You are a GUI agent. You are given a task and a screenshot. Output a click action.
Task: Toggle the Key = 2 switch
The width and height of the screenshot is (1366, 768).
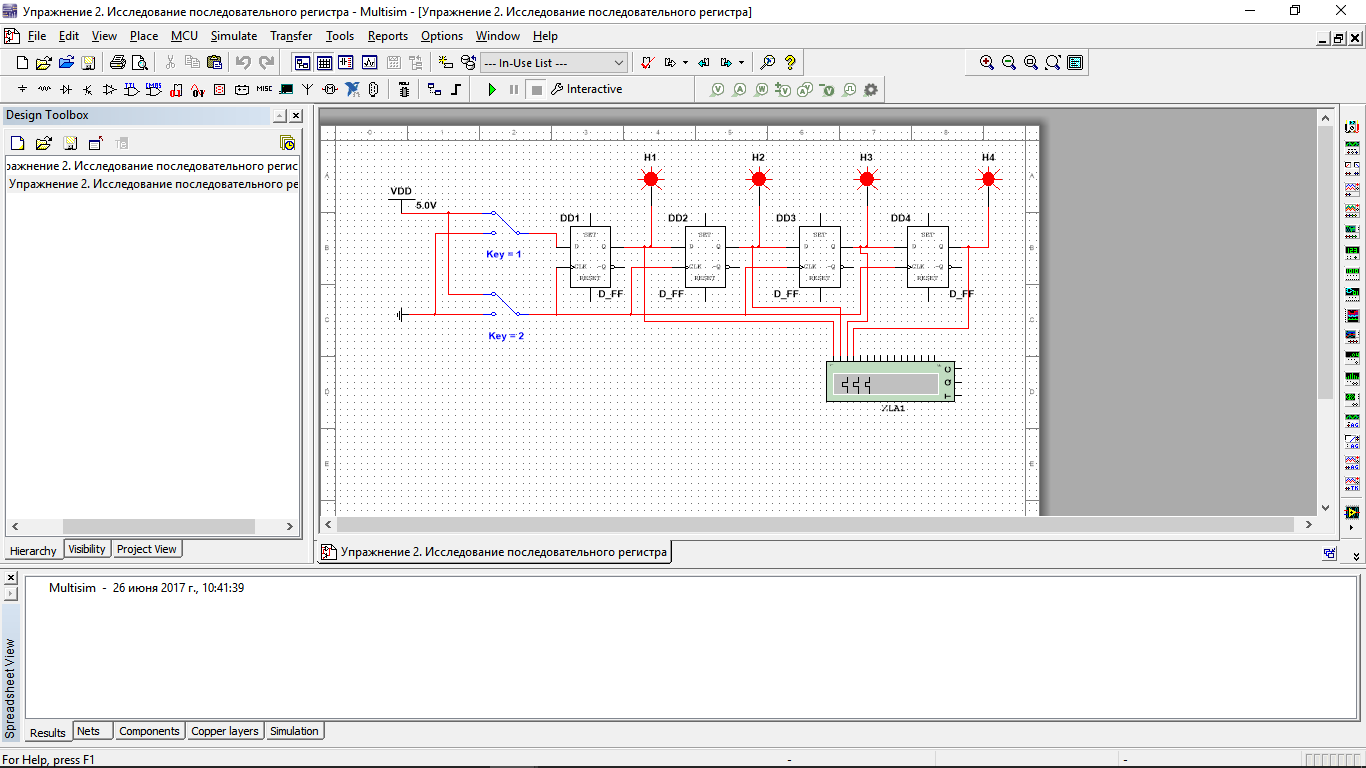point(505,304)
